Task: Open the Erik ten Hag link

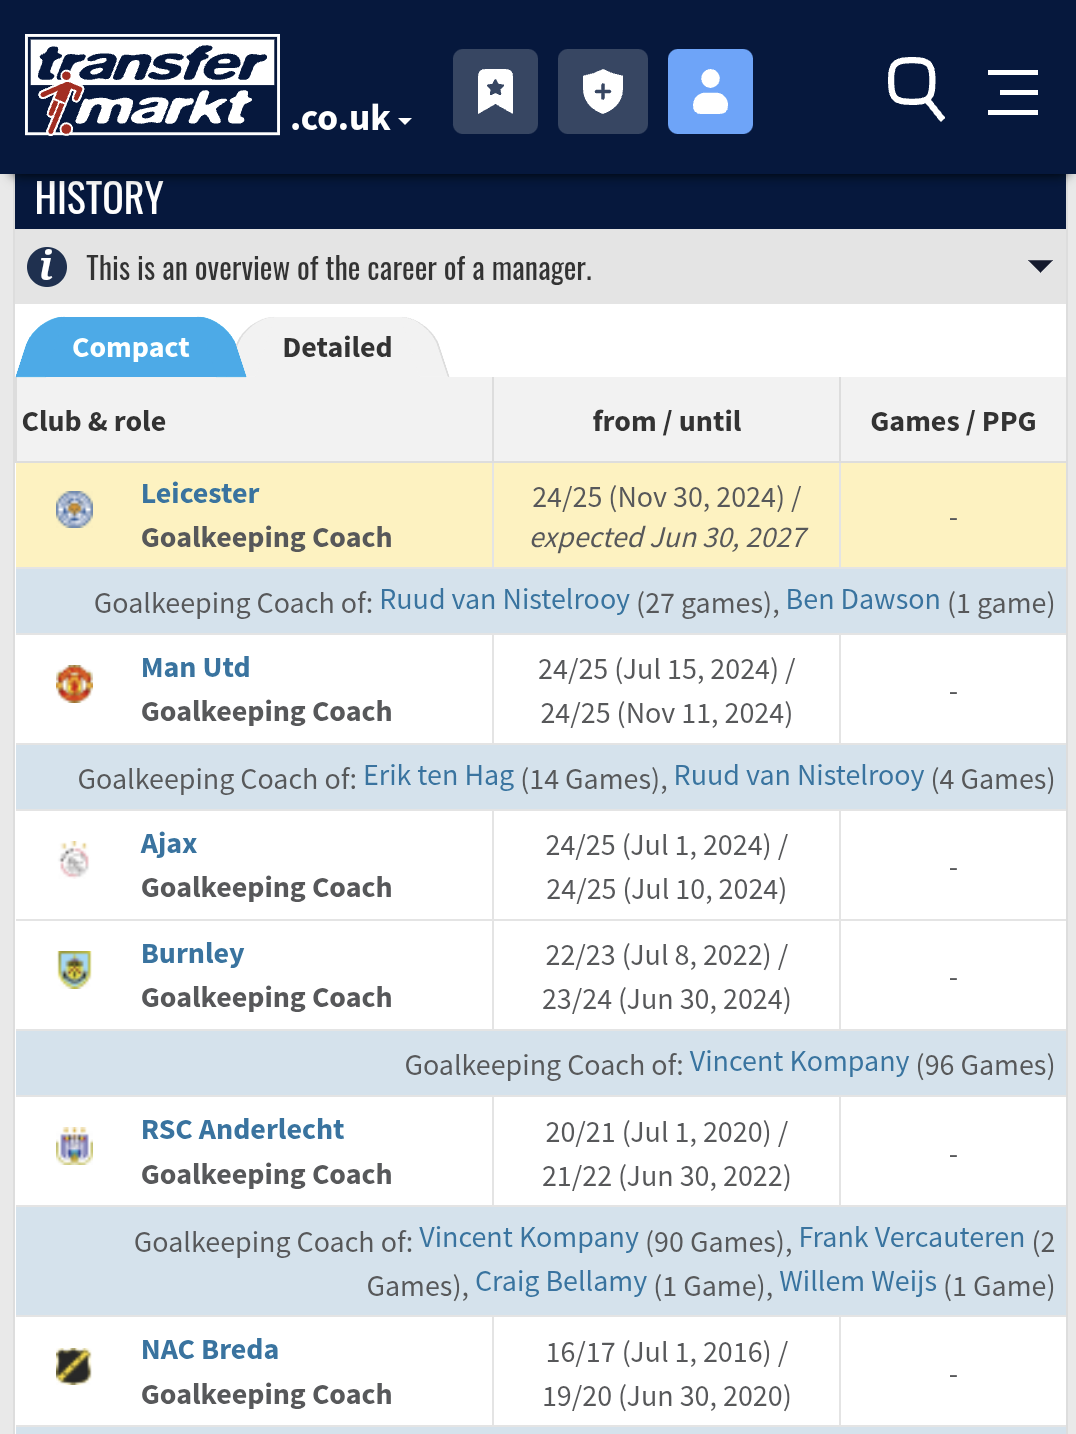Action: (439, 775)
